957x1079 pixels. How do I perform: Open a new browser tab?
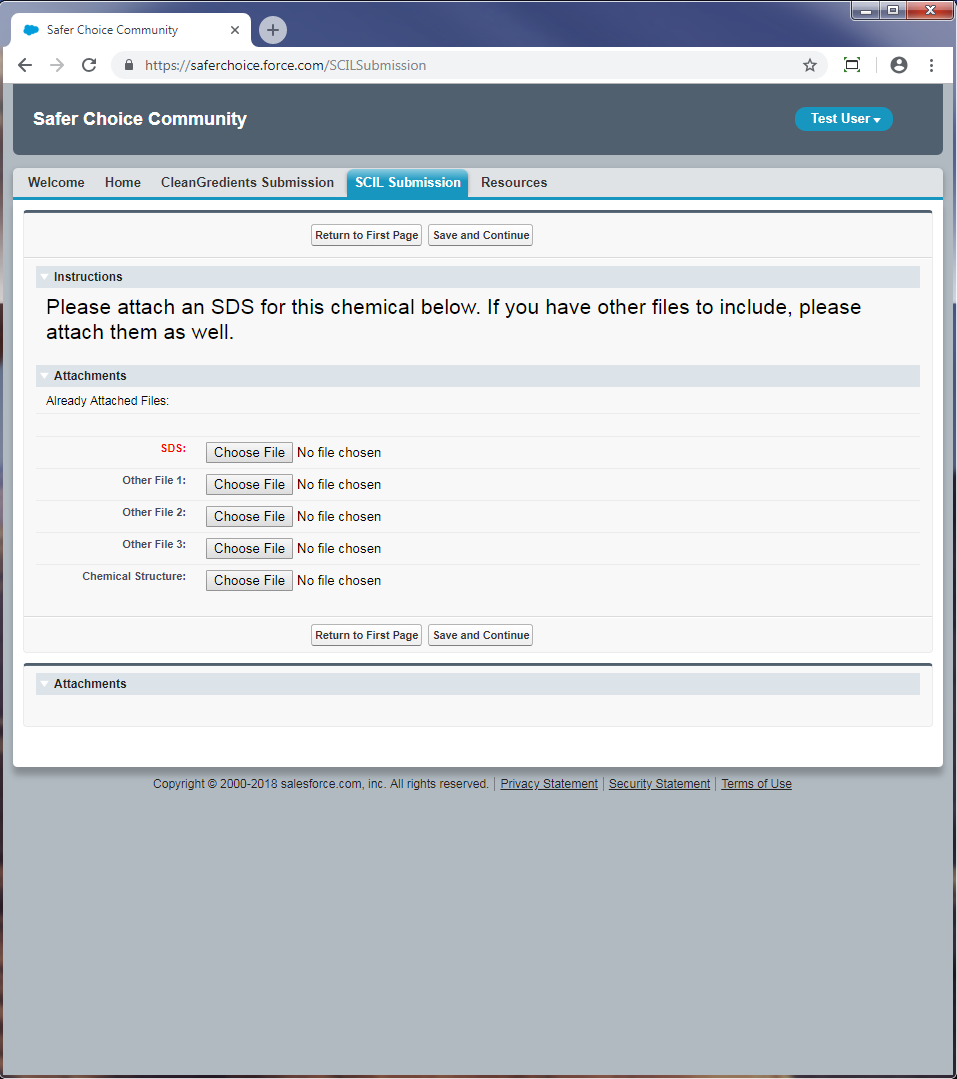[x=272, y=30]
